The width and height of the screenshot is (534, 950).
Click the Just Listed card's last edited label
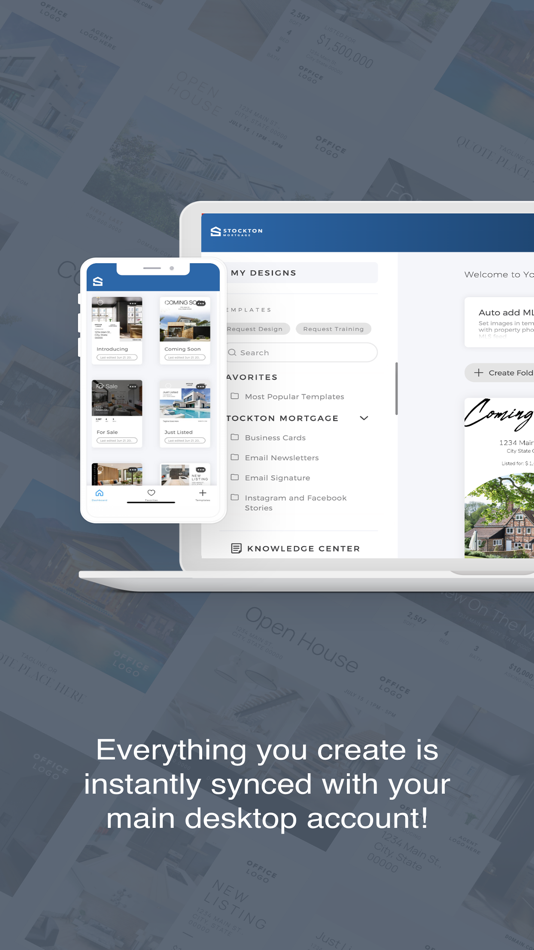[x=185, y=440]
